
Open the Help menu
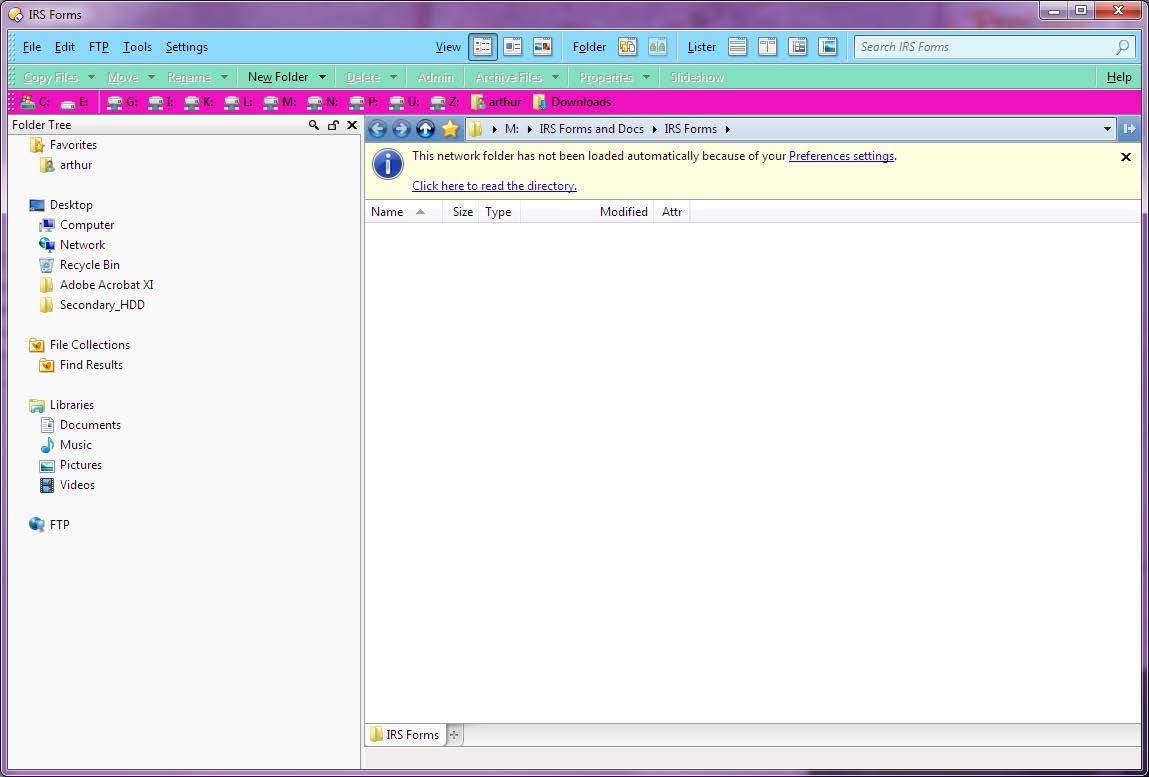click(x=1118, y=77)
